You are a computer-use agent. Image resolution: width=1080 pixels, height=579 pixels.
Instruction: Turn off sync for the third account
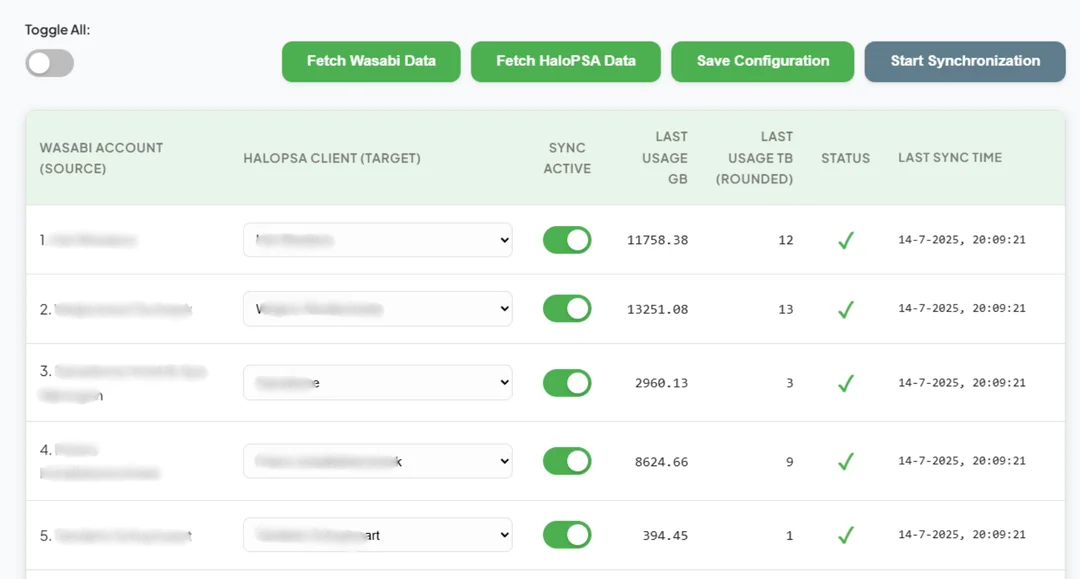click(567, 382)
